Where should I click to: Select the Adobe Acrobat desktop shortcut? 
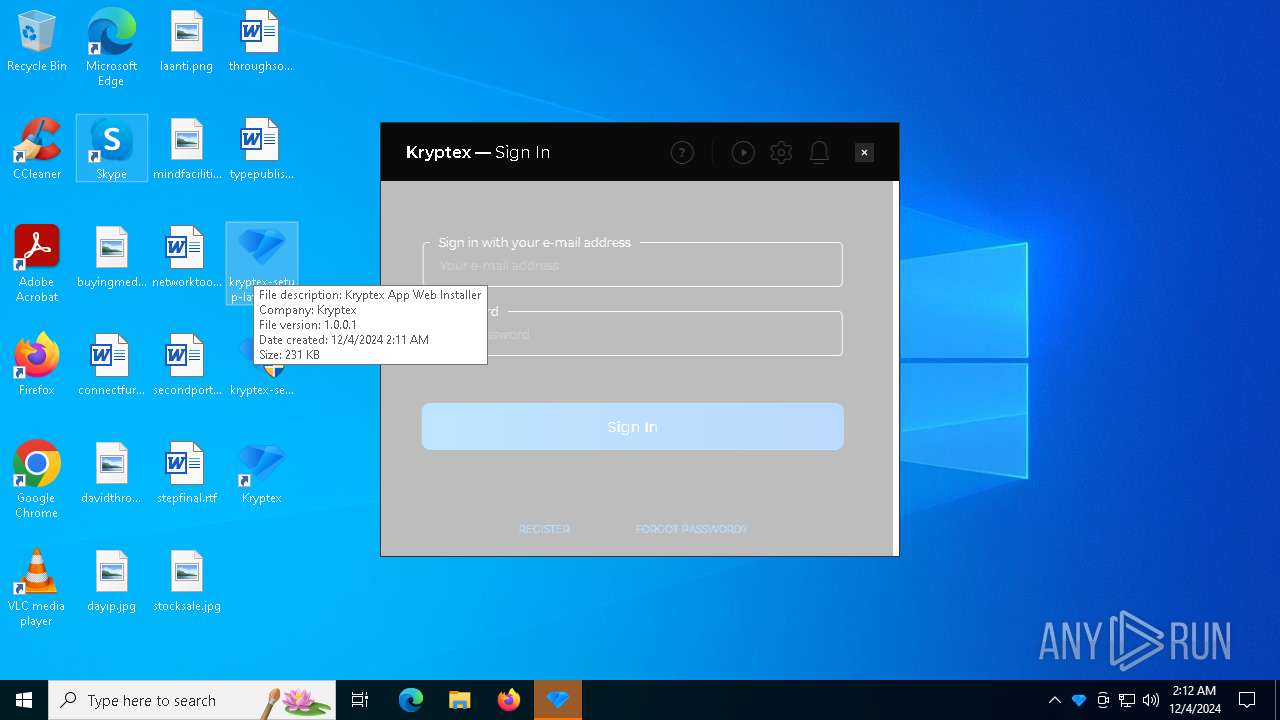(37, 264)
